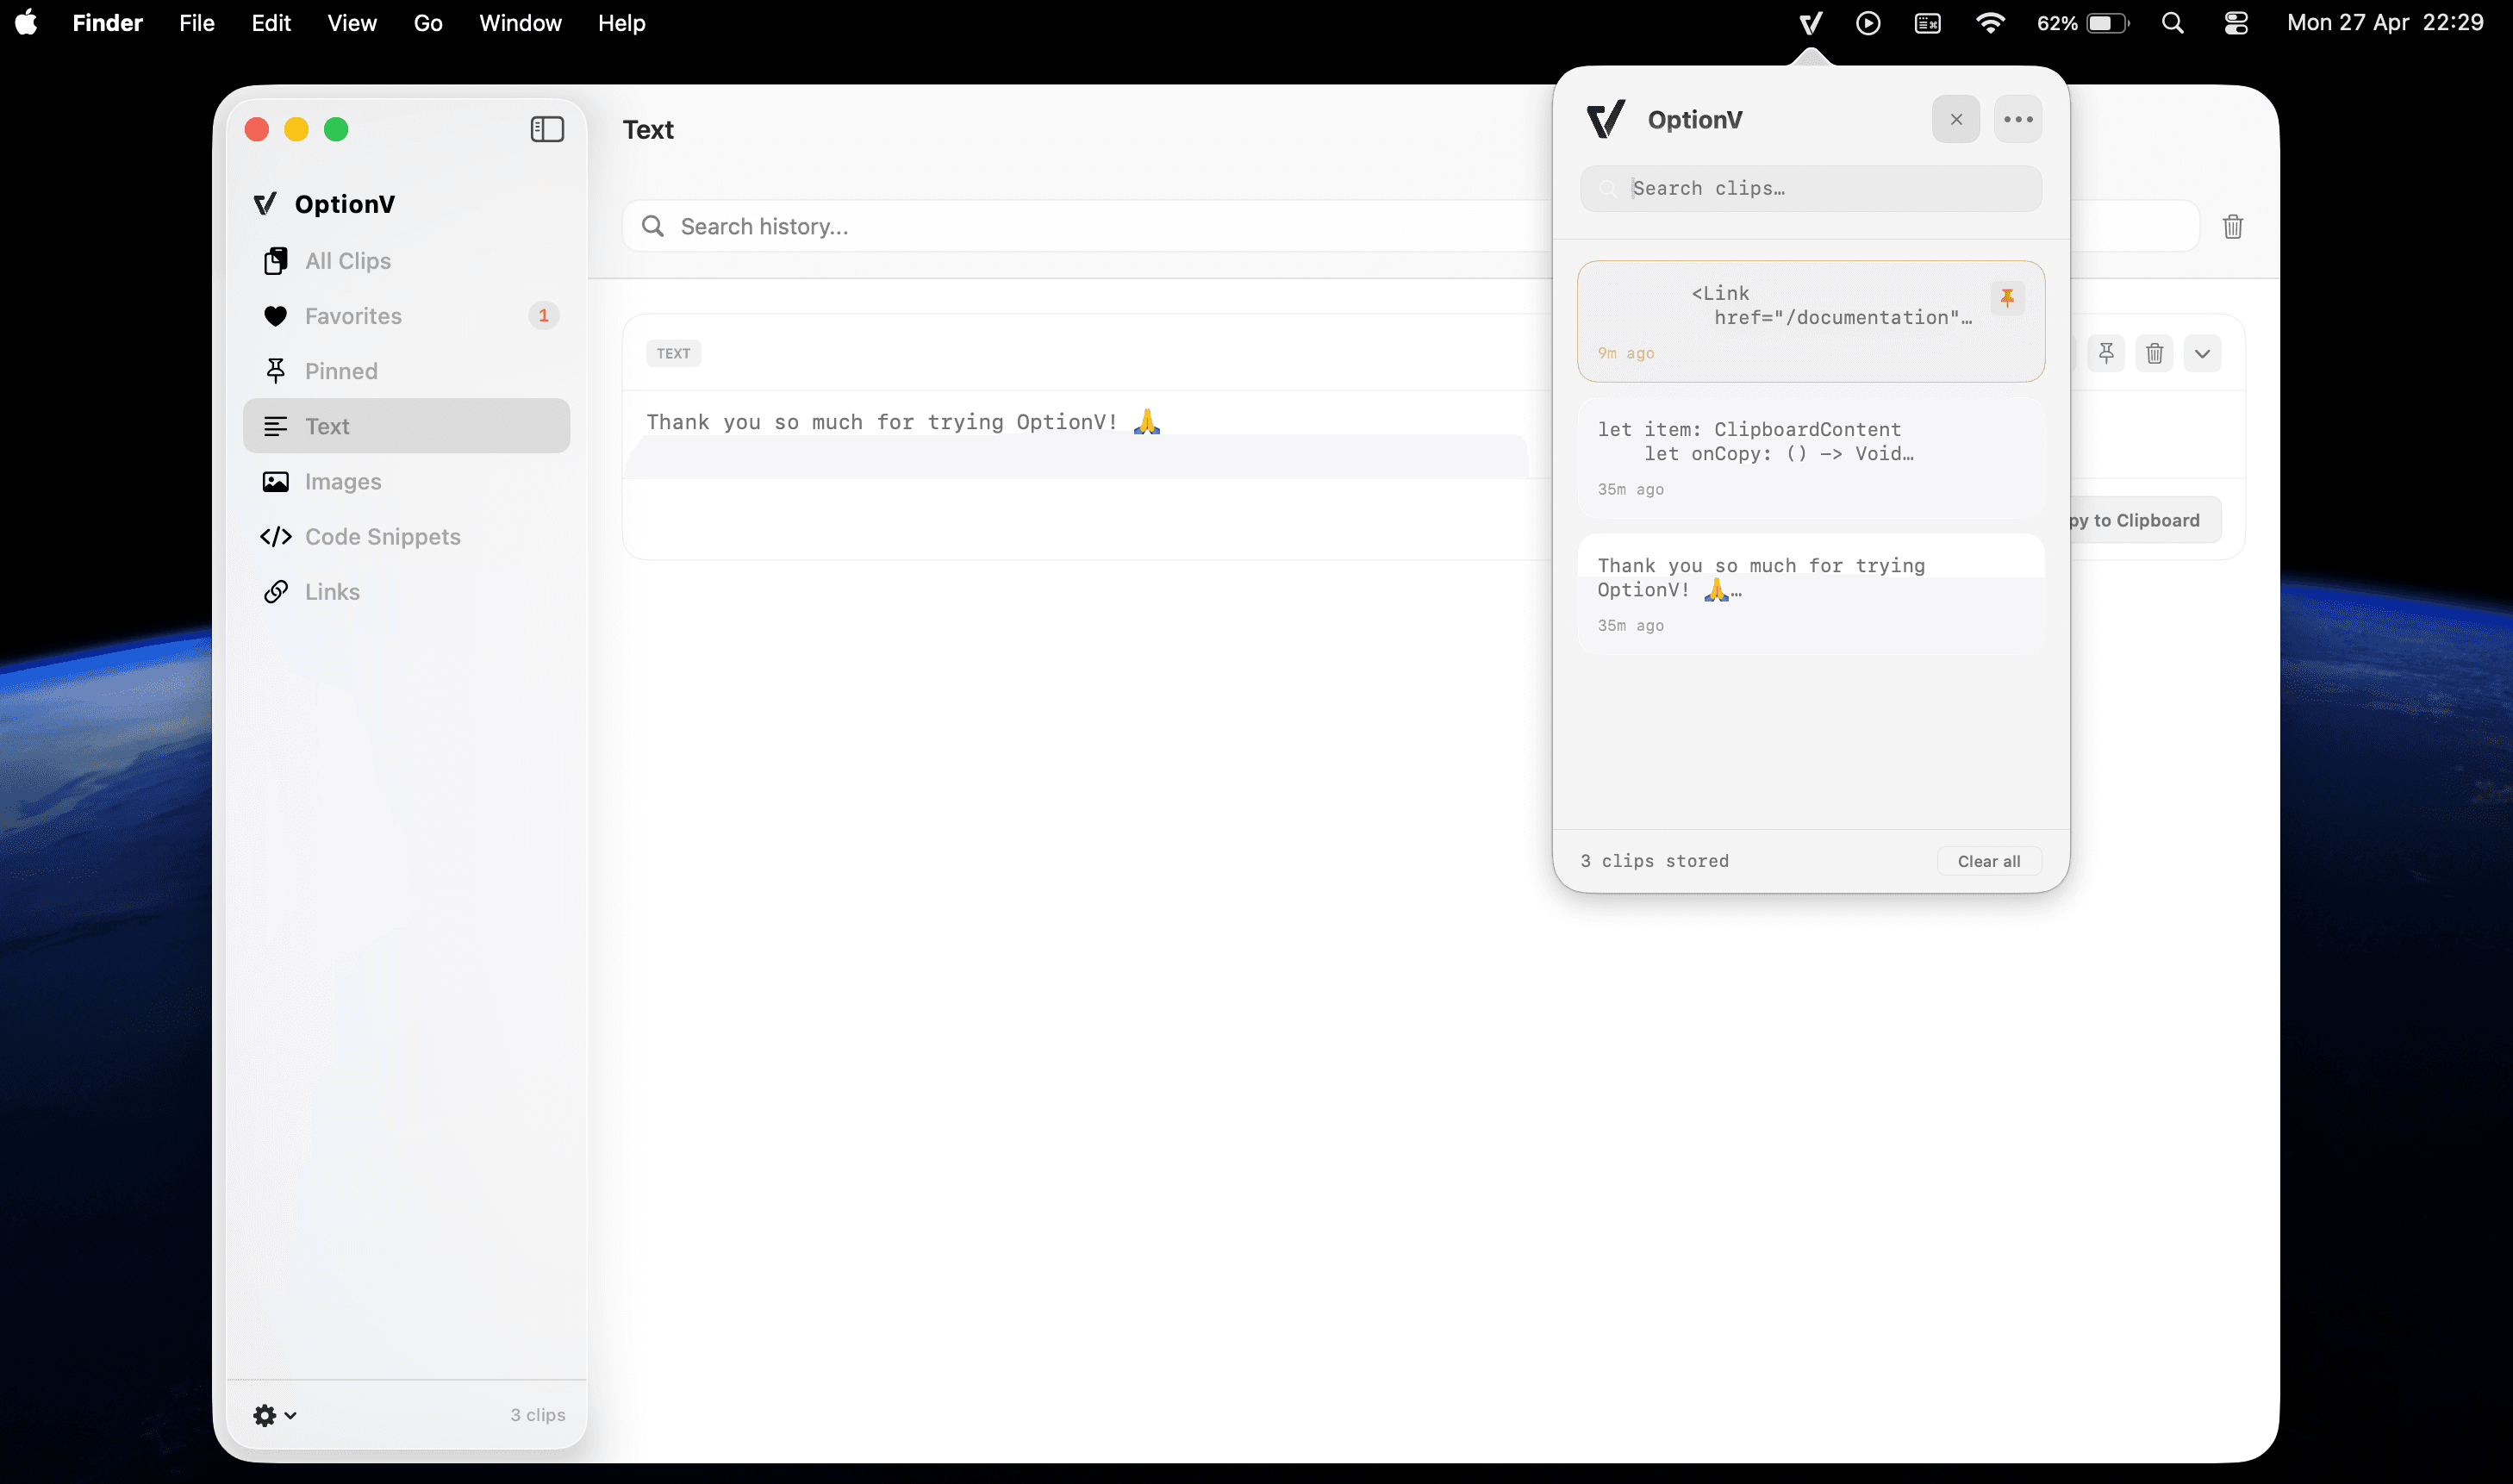Open the Favorites category
Viewport: 2513px width, 1484px height.
[353, 316]
